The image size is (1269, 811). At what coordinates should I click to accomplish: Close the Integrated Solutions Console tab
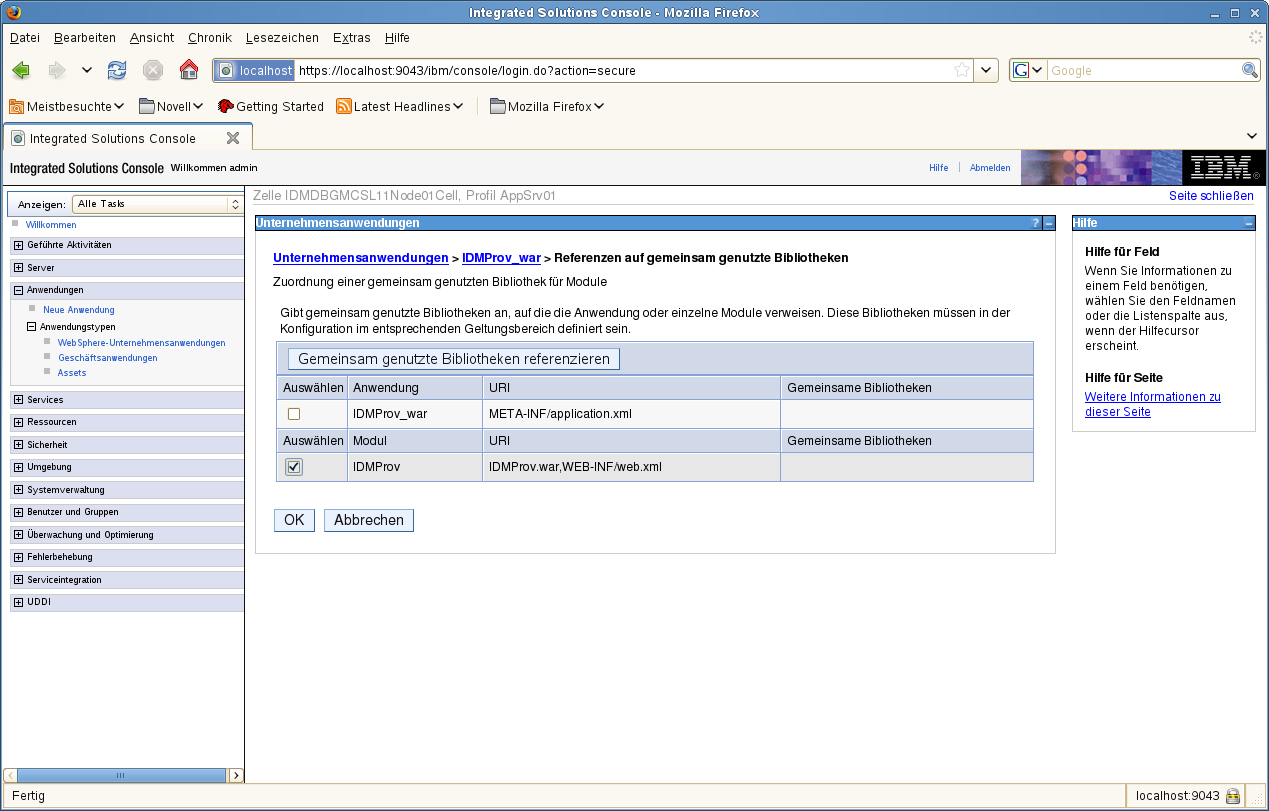(x=233, y=138)
